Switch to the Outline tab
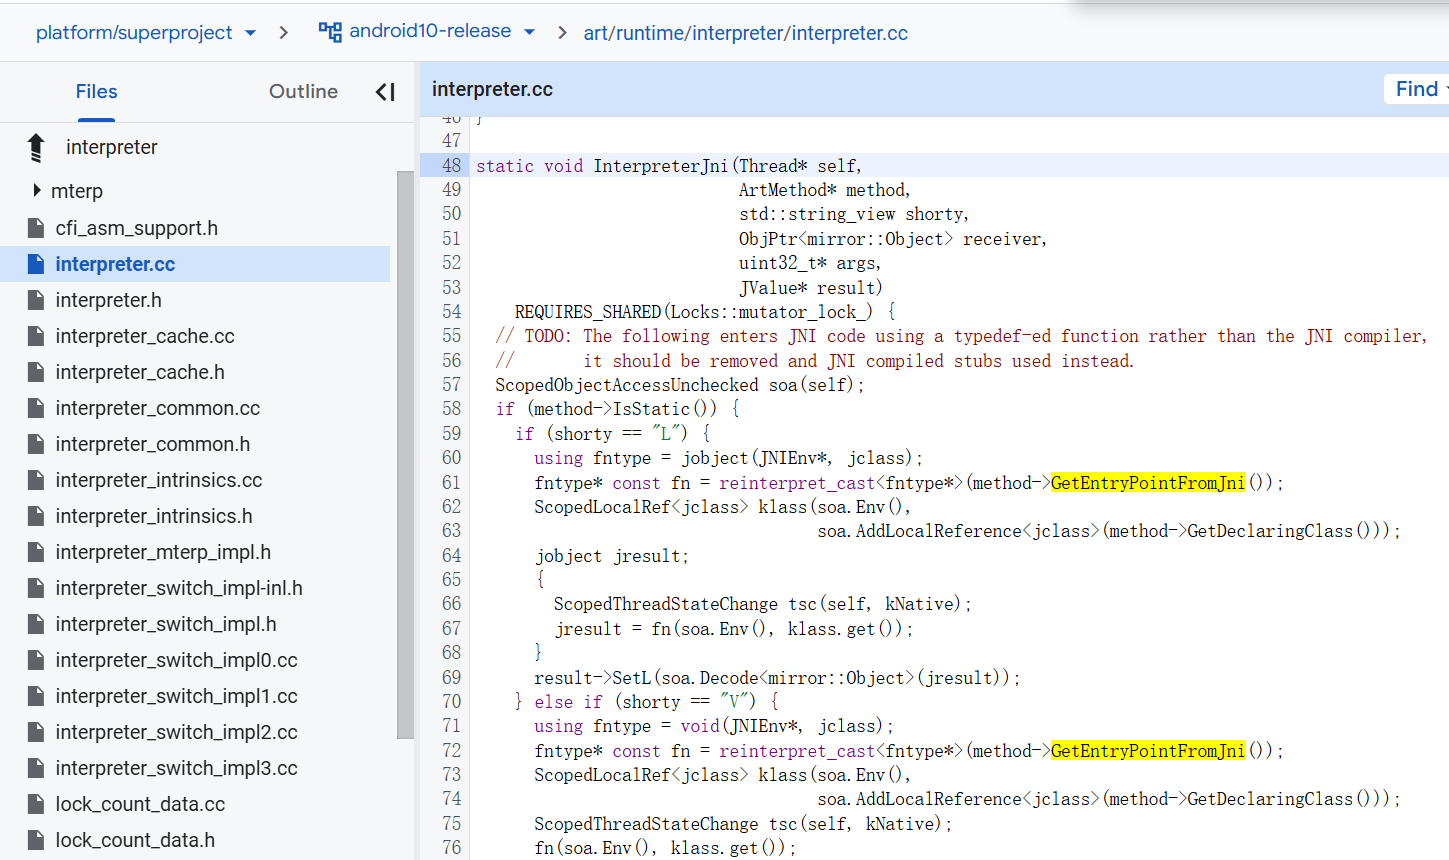Image resolution: width=1449 pixels, height=860 pixels. (303, 91)
